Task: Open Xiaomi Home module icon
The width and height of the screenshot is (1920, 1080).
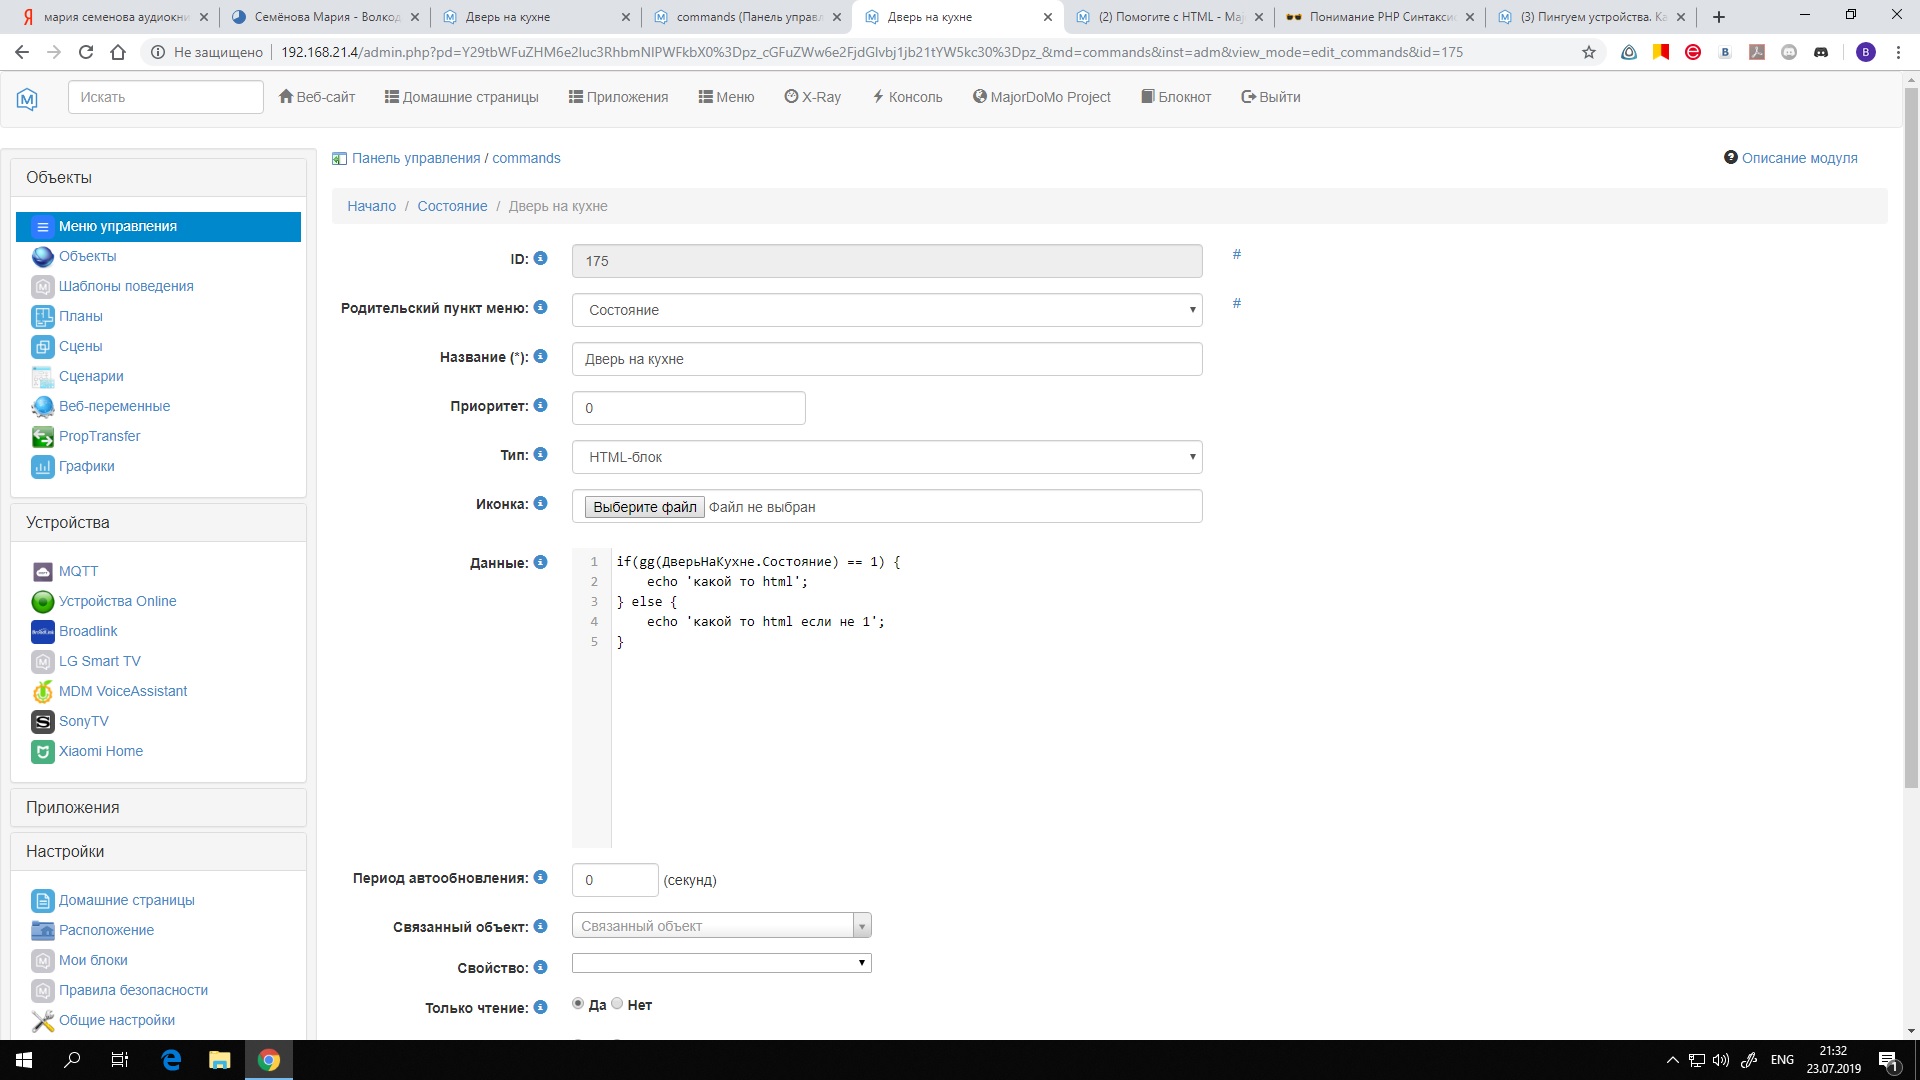Action: 42,752
